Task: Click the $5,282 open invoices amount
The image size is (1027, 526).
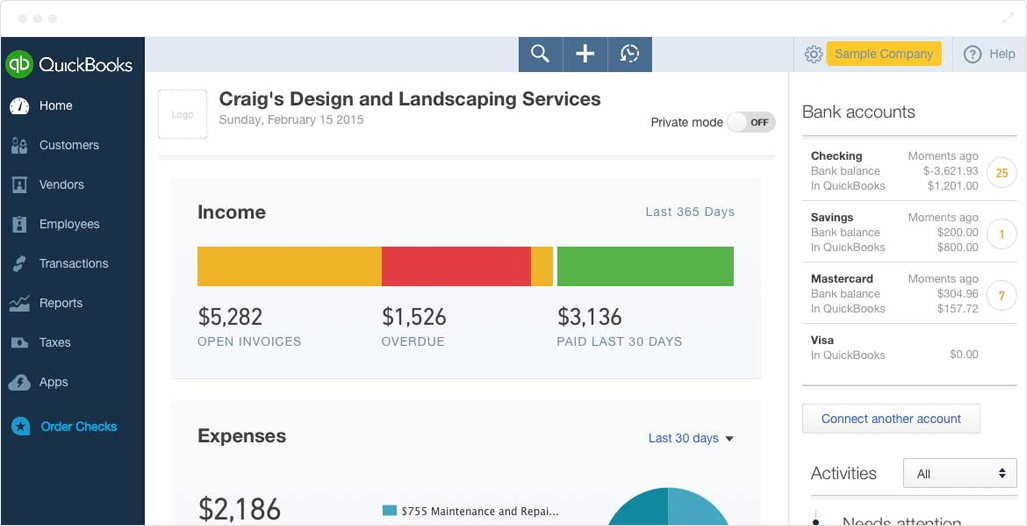Action: pyautogui.click(x=230, y=317)
